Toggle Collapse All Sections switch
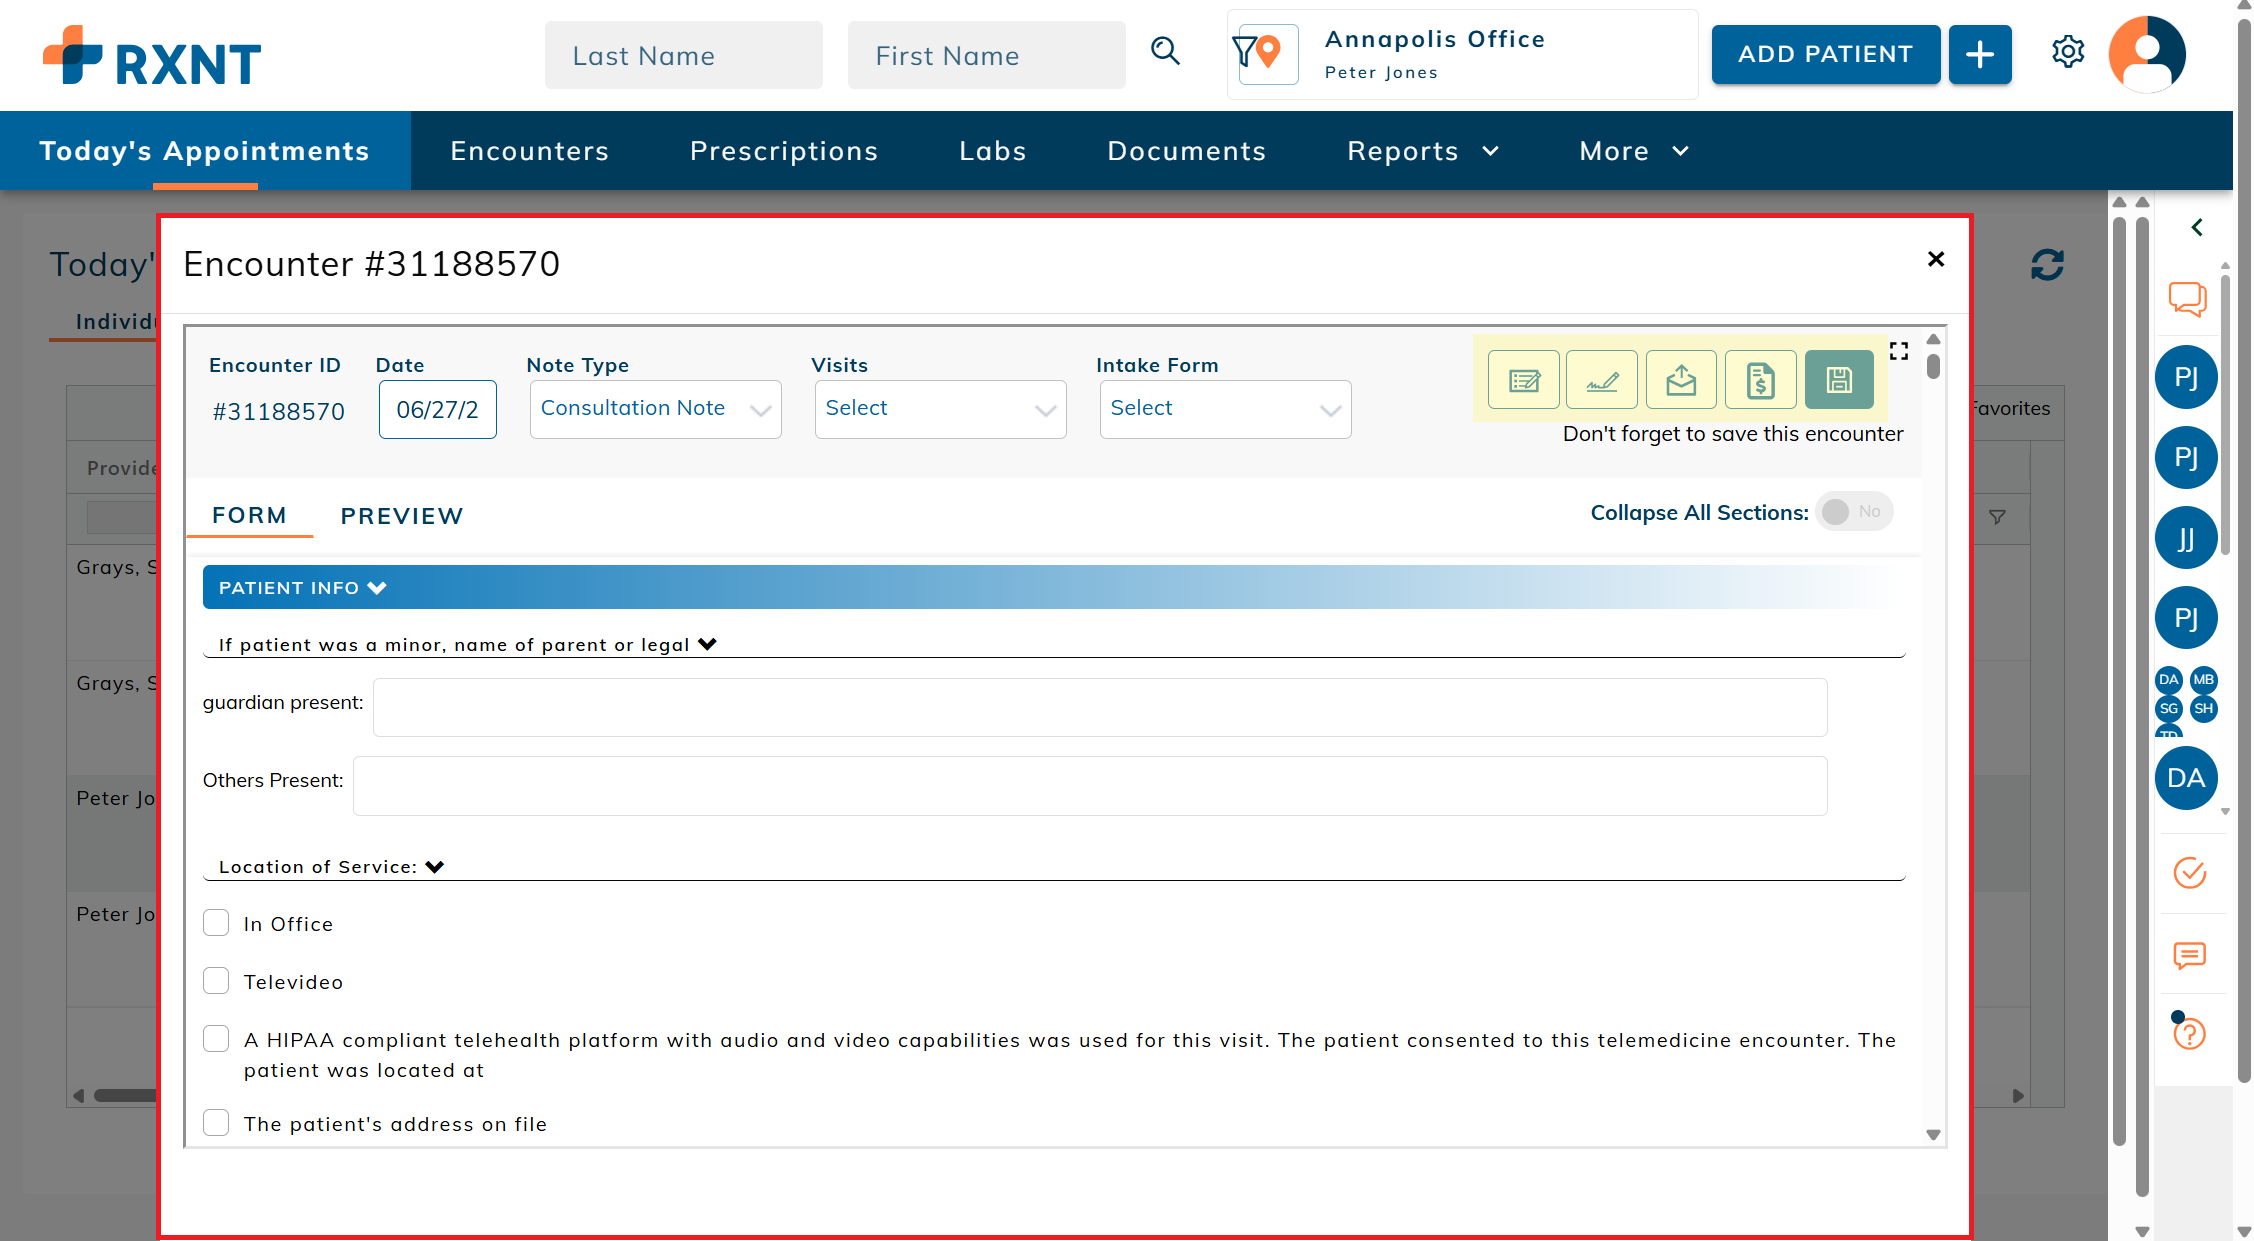 pyautogui.click(x=1853, y=512)
